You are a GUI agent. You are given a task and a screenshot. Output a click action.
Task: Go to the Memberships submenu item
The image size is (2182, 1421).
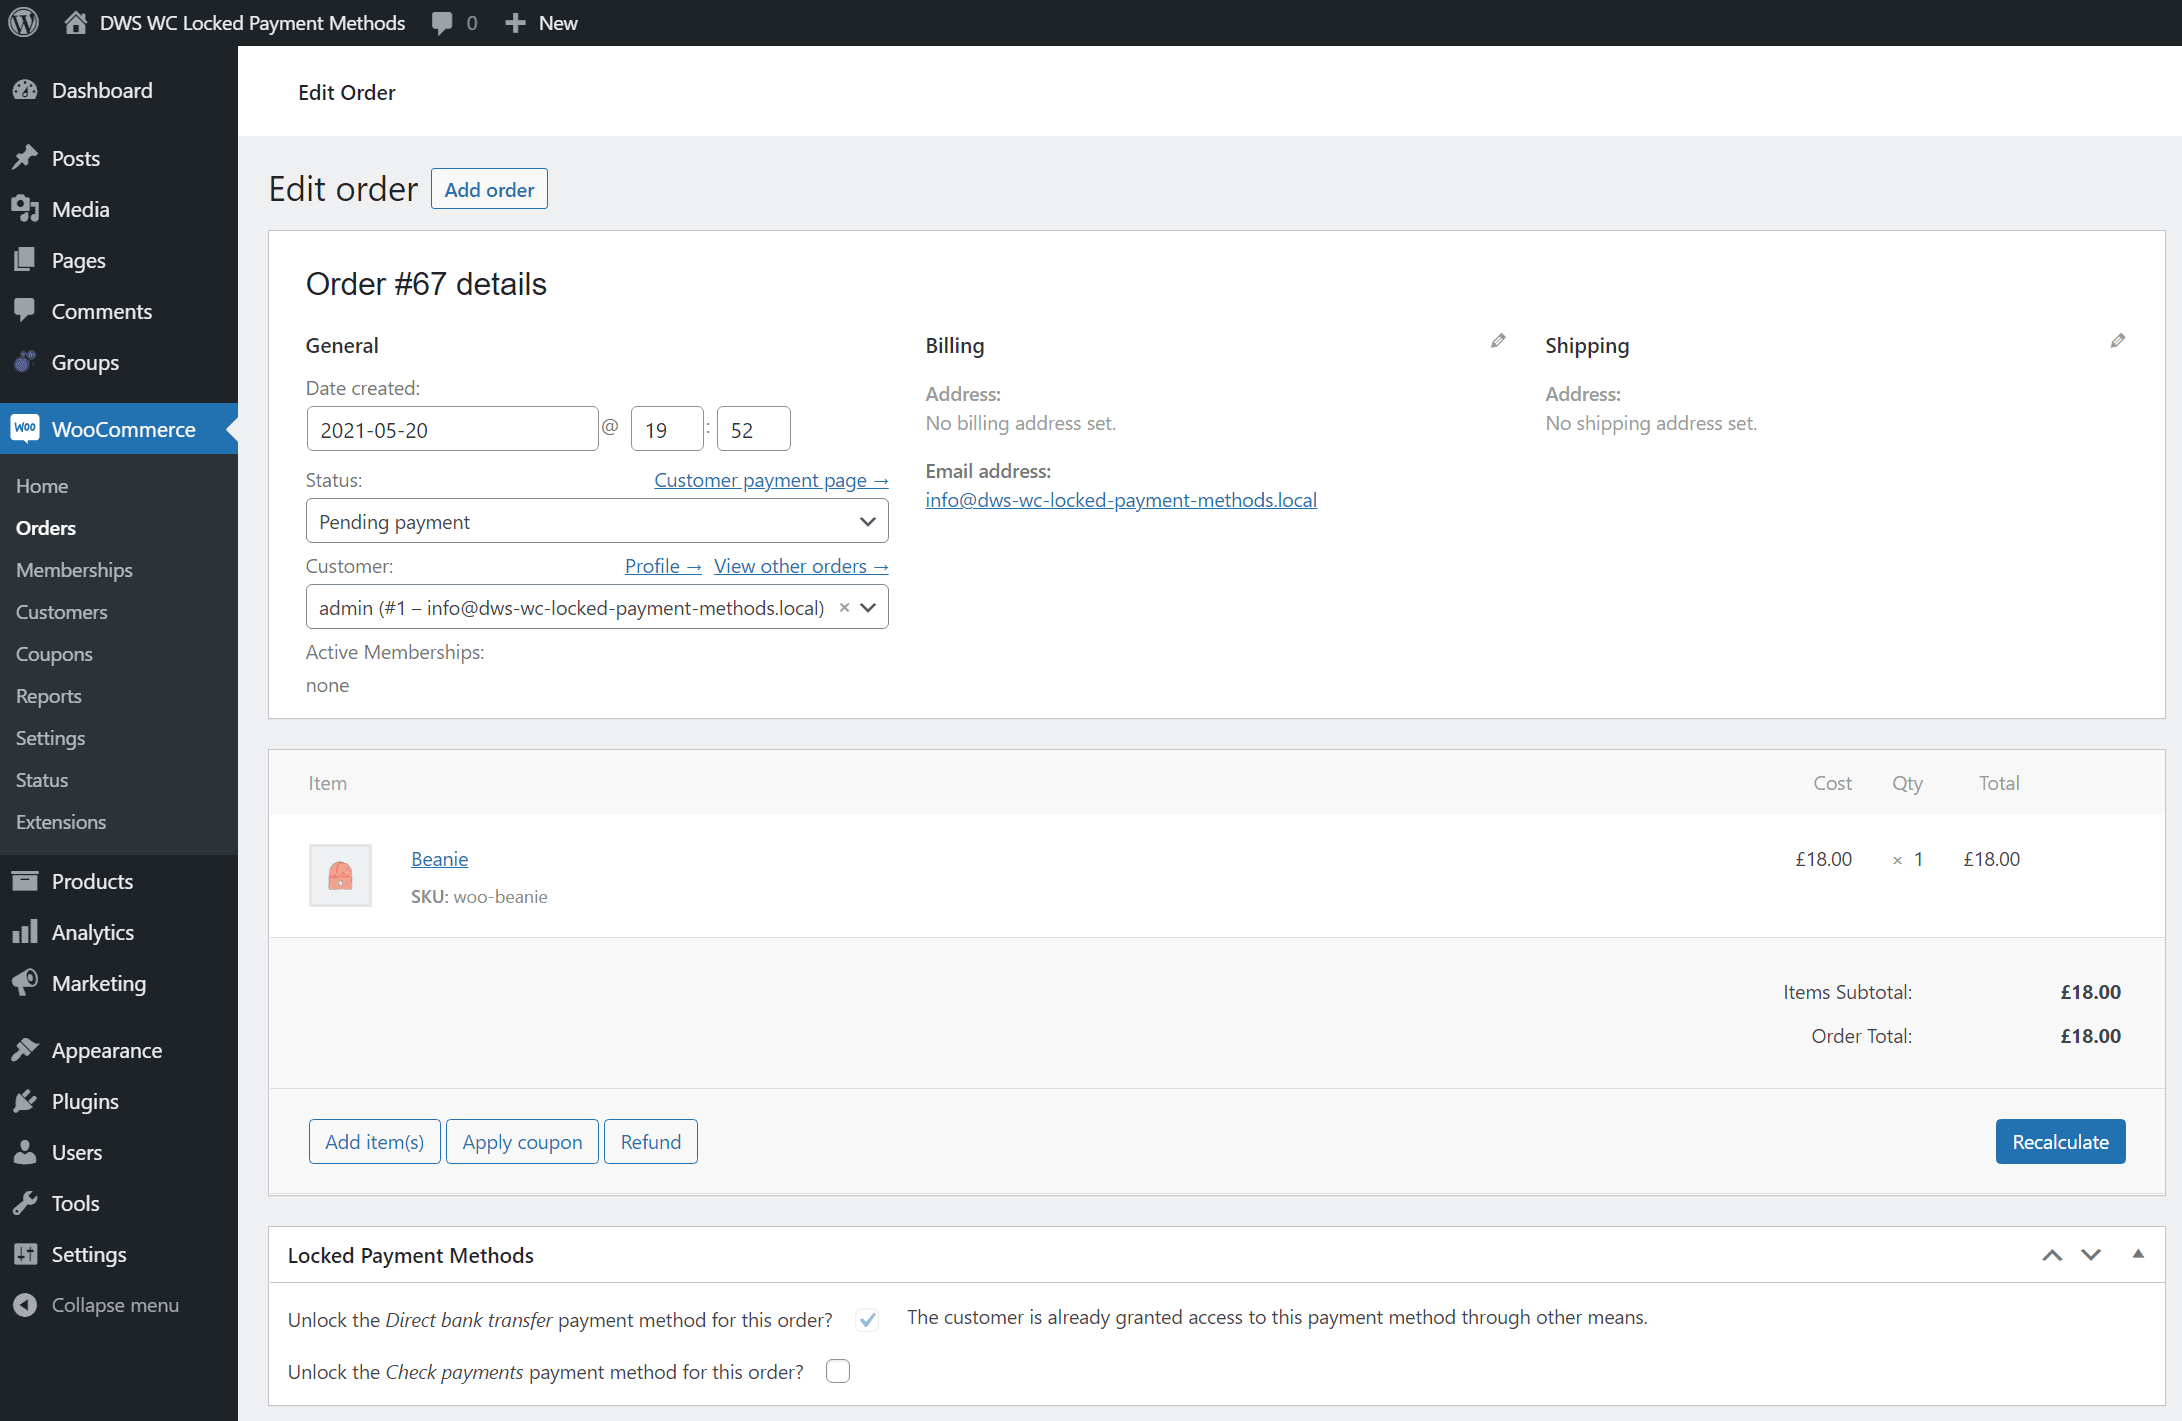(74, 570)
